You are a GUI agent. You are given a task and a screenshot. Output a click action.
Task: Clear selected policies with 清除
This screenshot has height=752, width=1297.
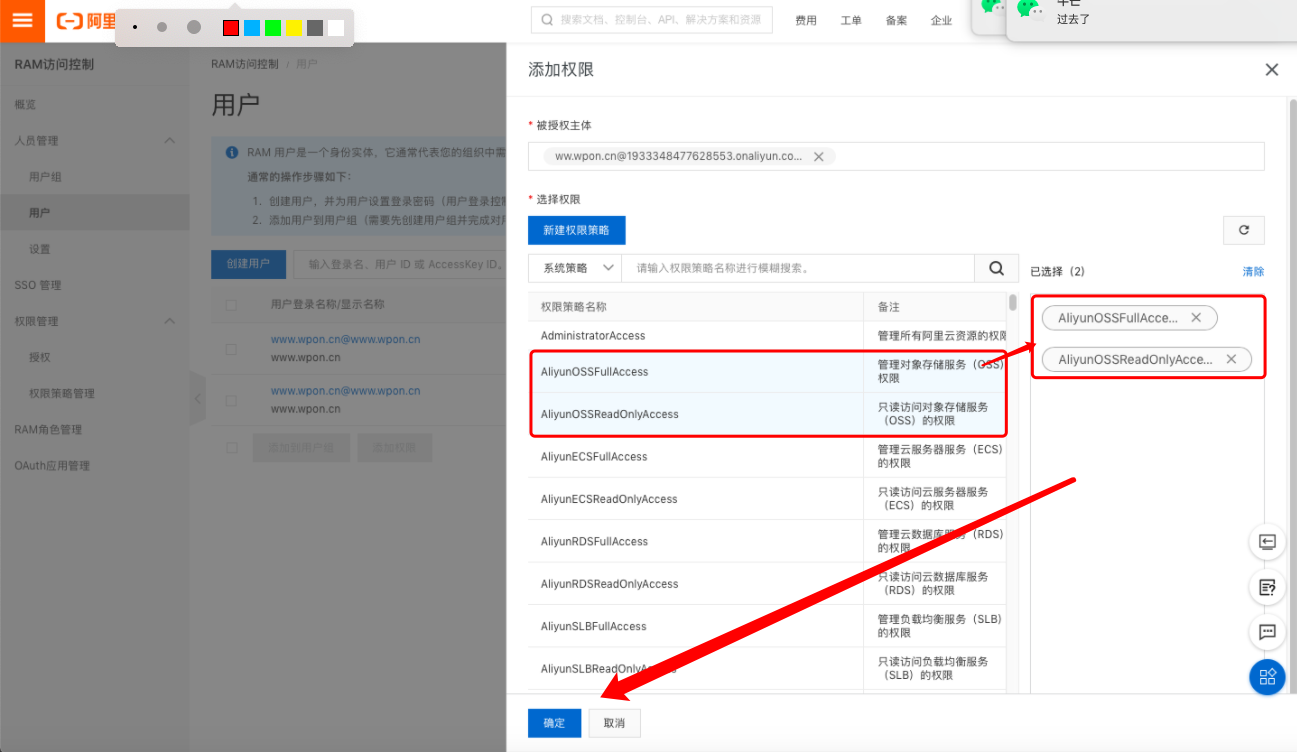pos(1253,272)
